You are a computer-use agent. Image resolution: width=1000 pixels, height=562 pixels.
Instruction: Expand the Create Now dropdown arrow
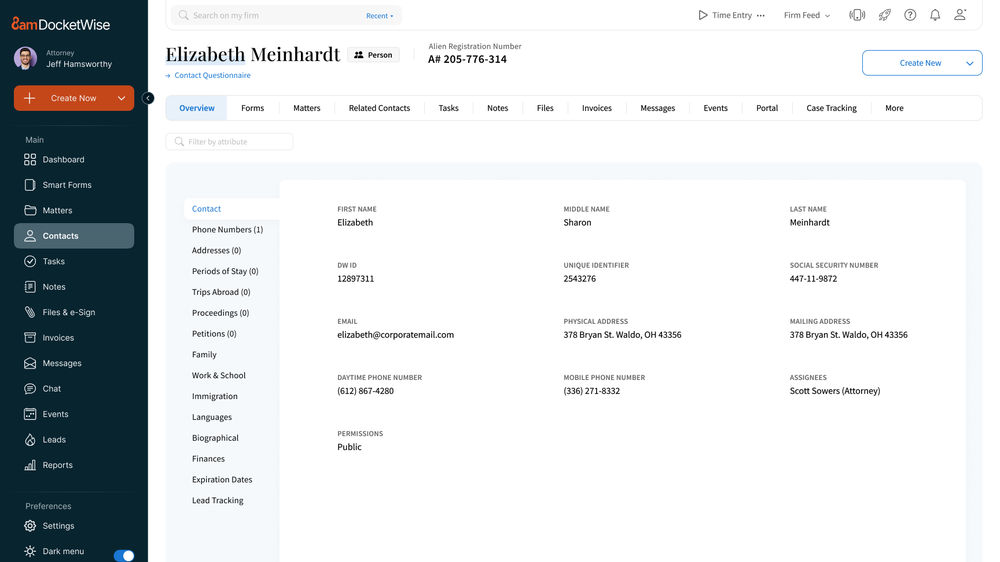(x=121, y=98)
